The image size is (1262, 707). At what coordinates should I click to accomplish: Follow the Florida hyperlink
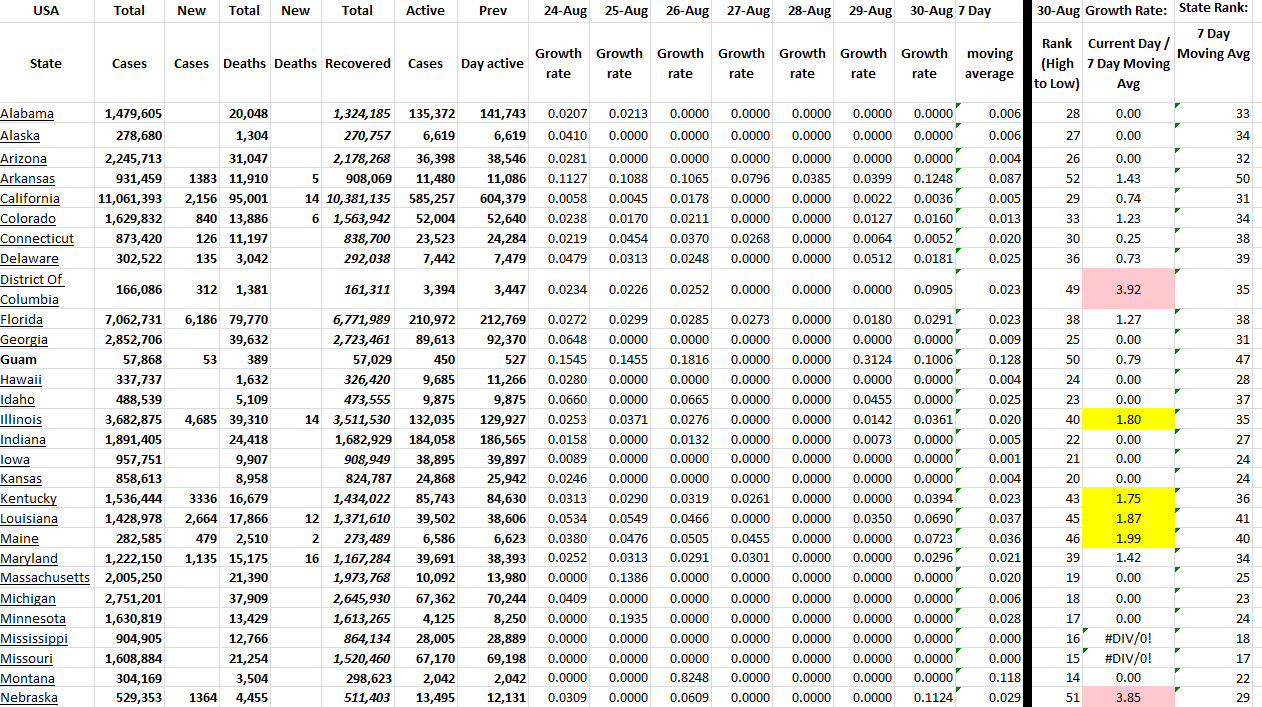coord(23,320)
